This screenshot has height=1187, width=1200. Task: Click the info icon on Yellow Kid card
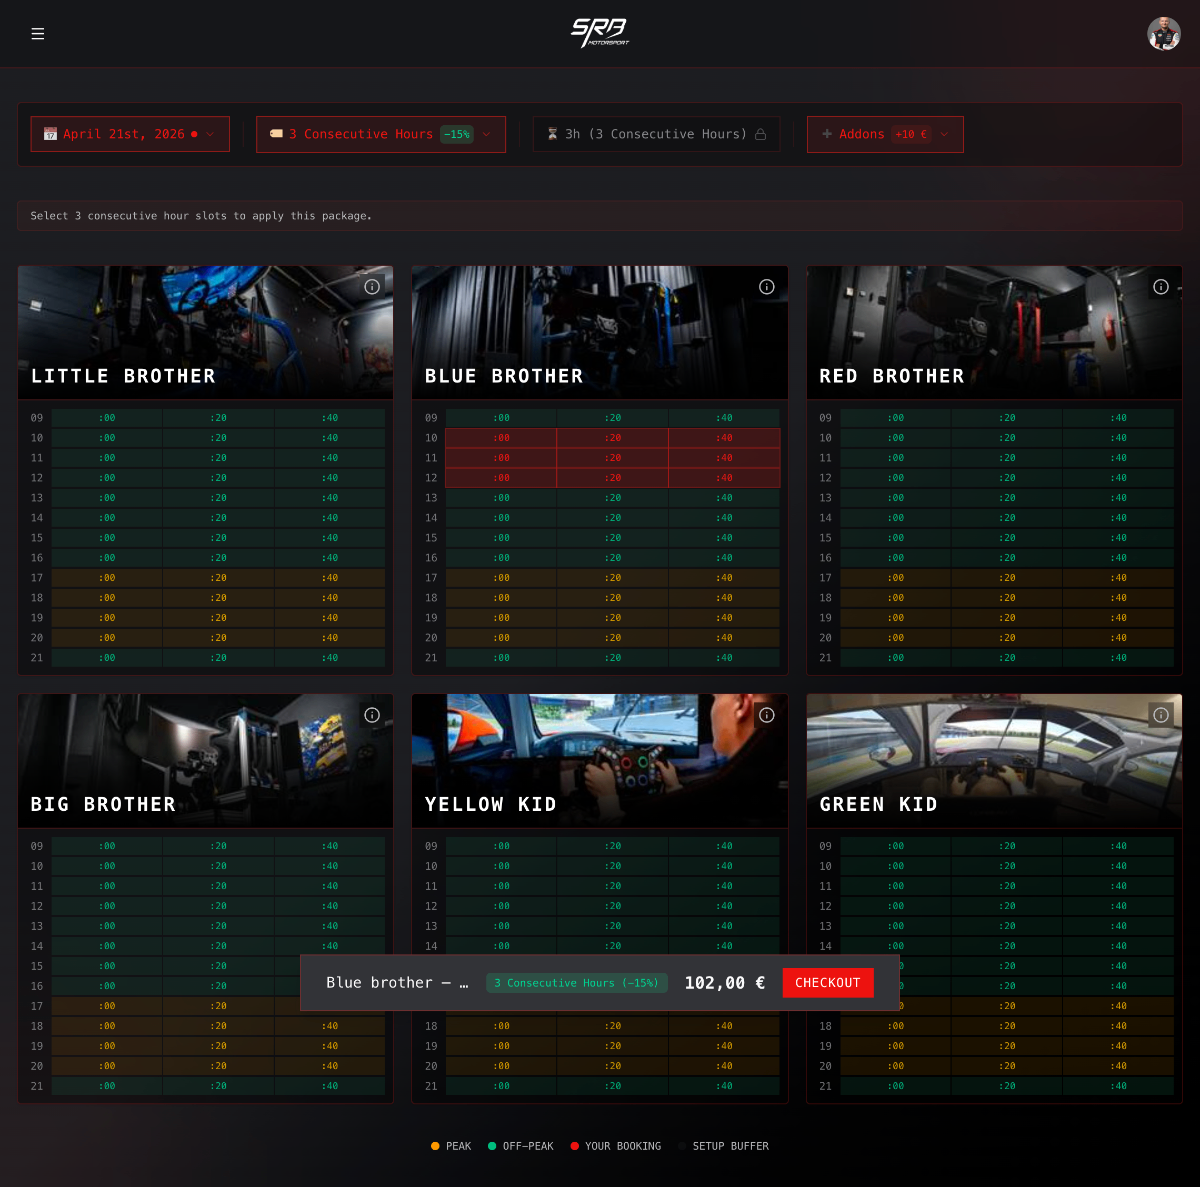[766, 715]
